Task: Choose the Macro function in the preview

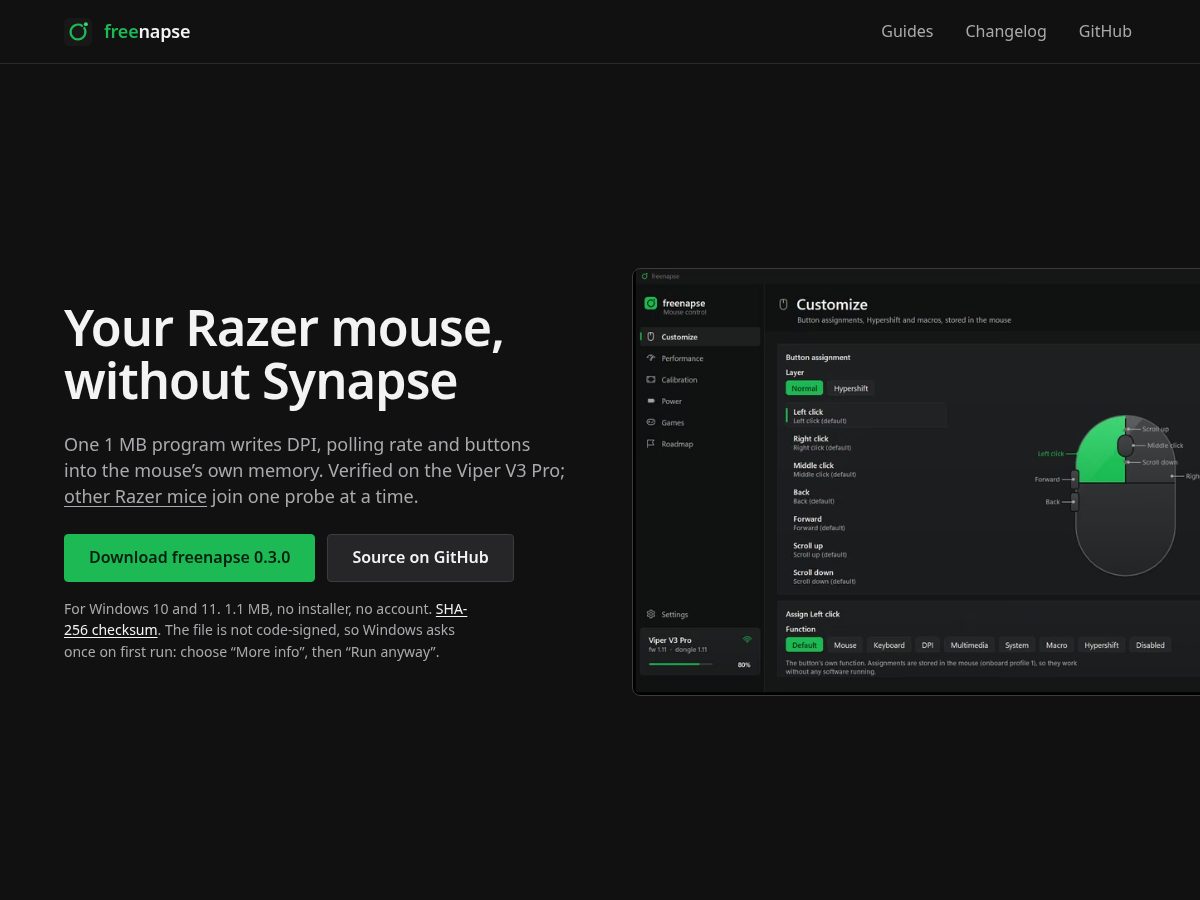Action: click(1056, 645)
